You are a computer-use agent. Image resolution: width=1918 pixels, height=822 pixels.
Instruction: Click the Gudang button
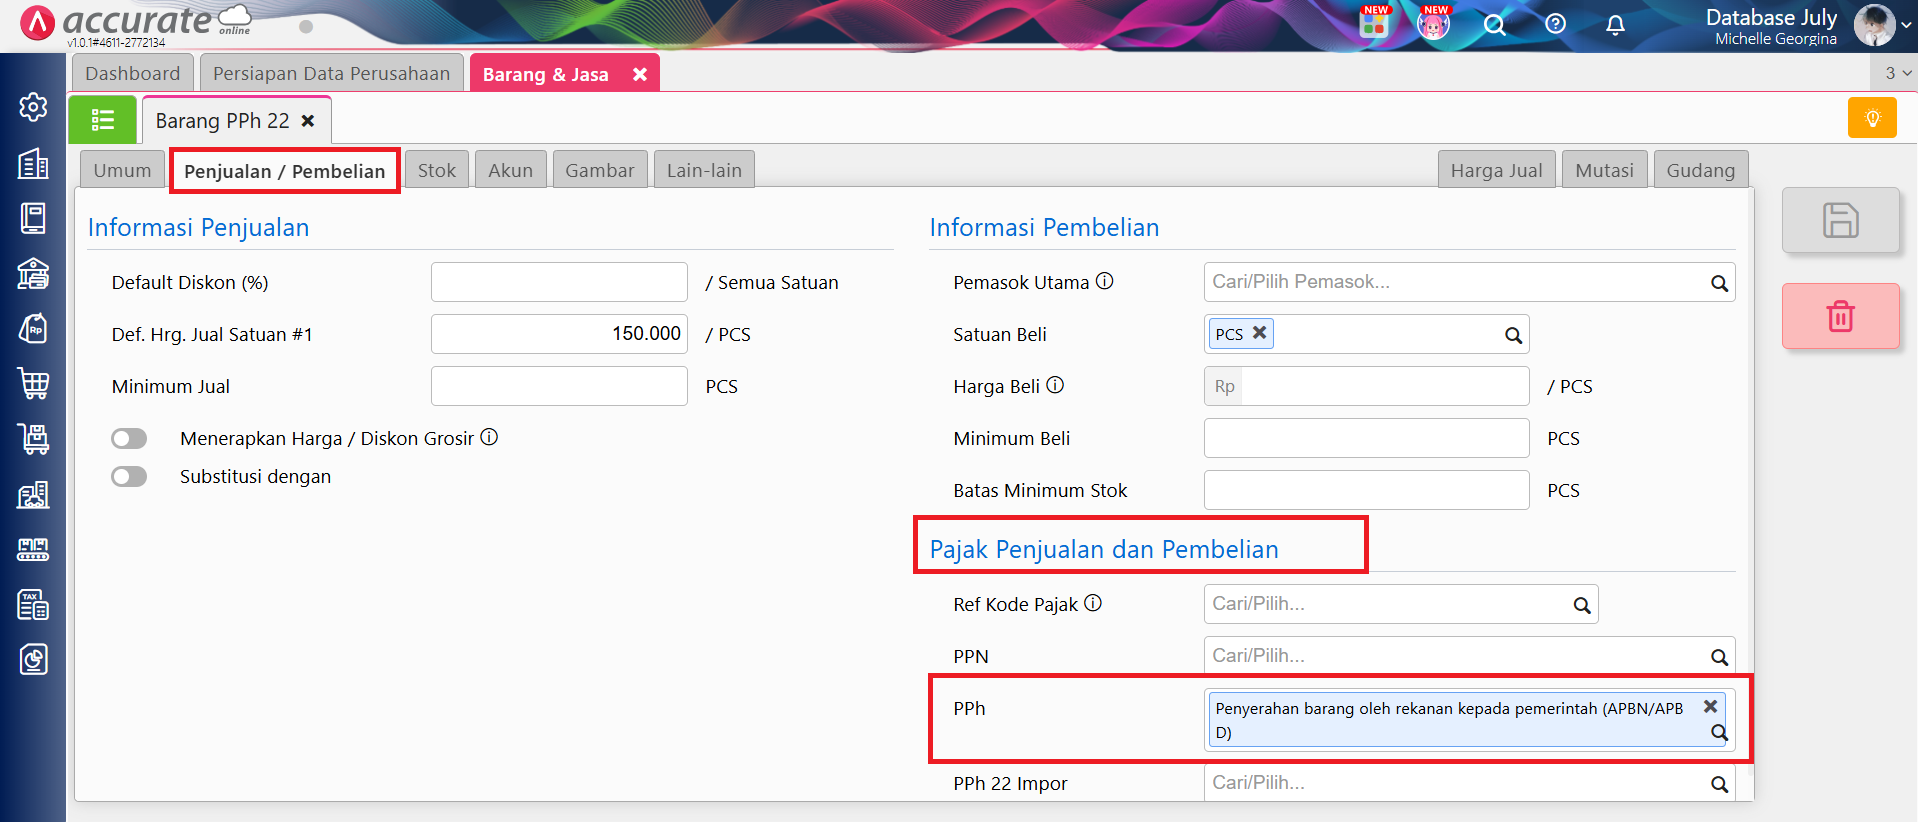[x=1700, y=170]
